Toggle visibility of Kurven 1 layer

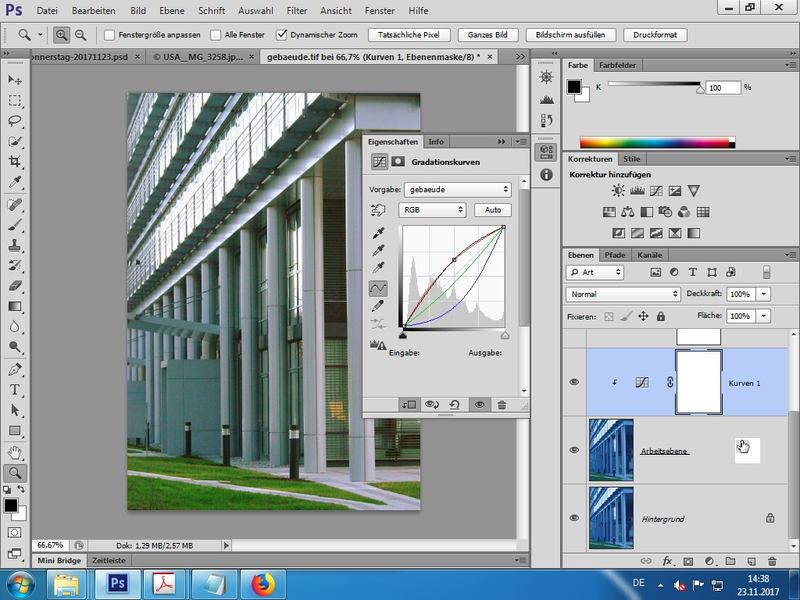click(574, 382)
